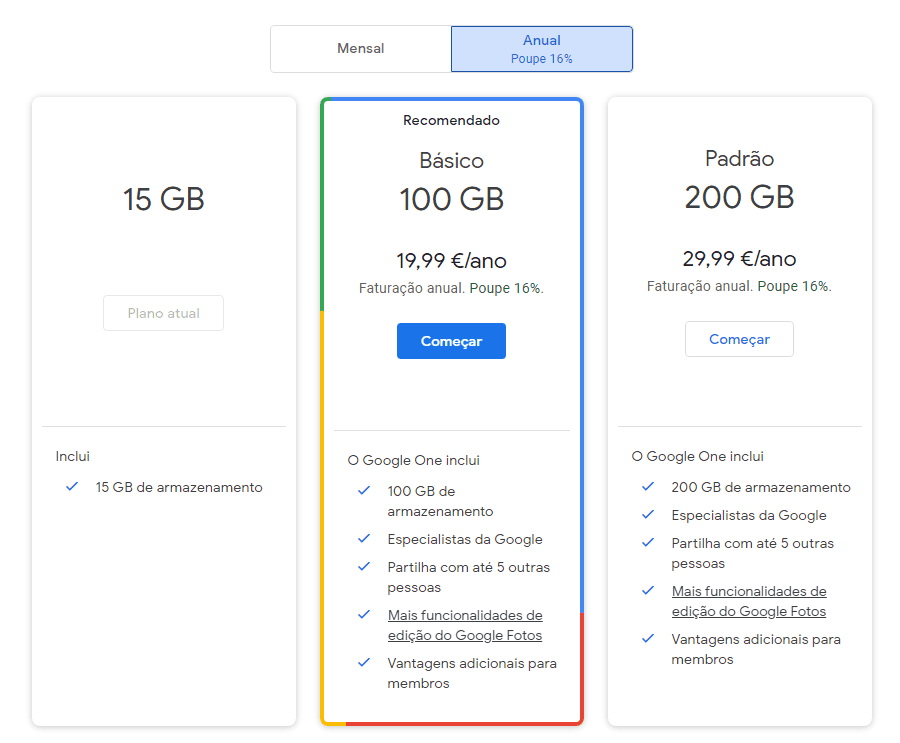Click the checkmark beside 15 GB de armazenamento
900x743 pixels.
coord(72,487)
